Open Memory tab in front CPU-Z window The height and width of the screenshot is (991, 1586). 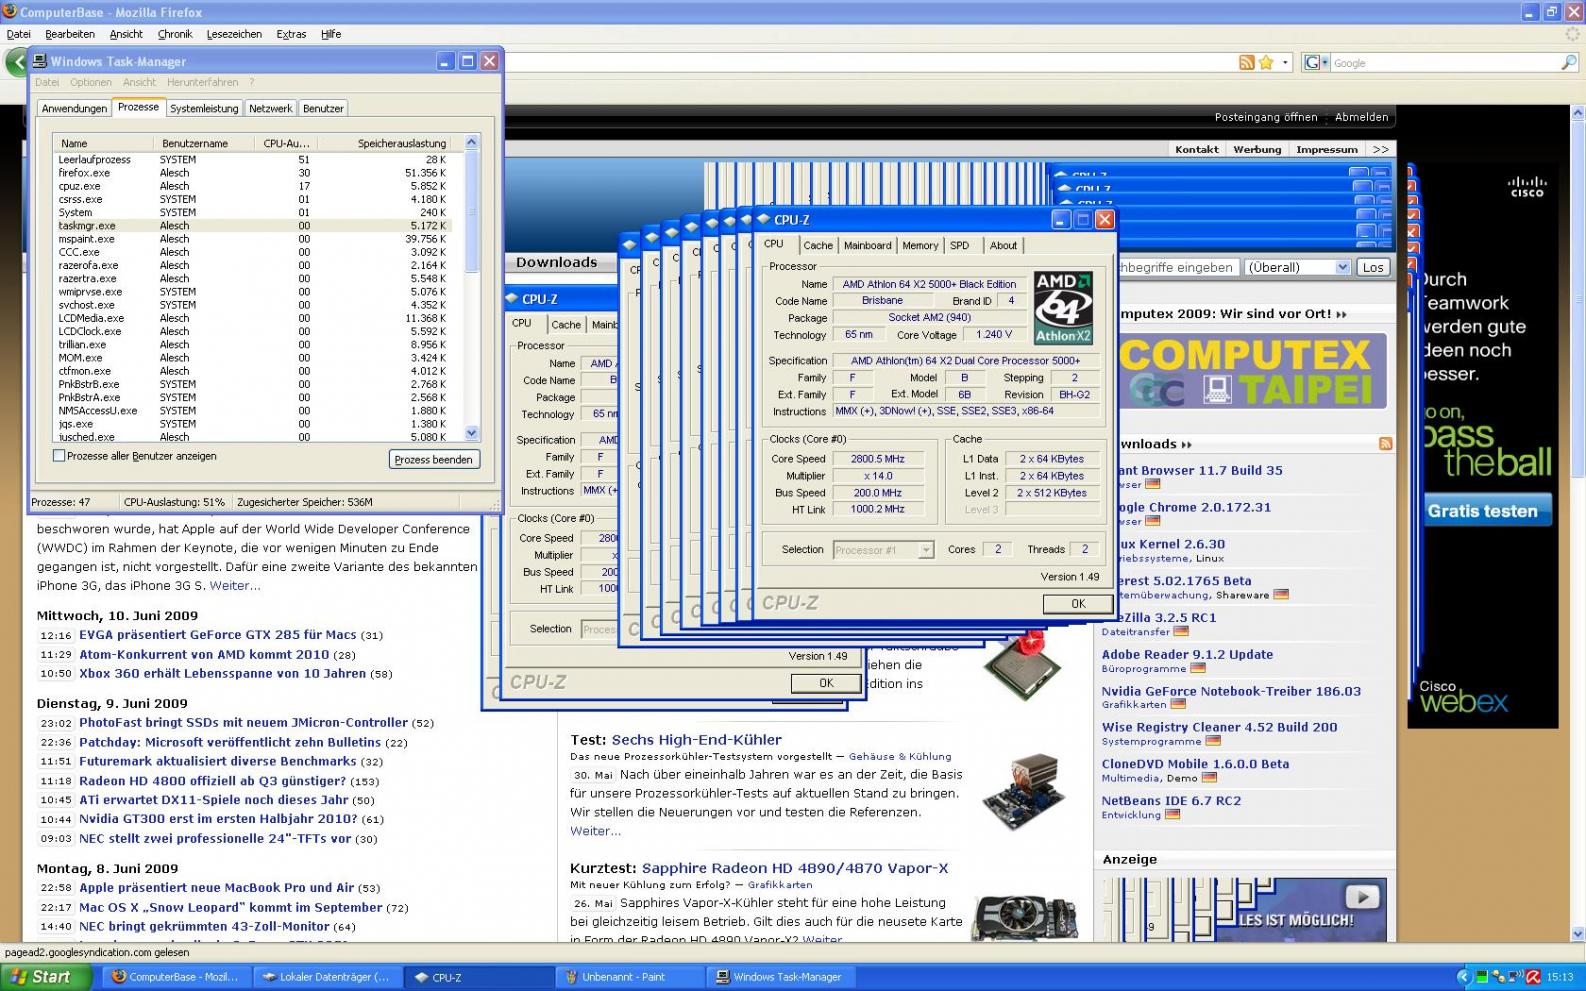click(x=920, y=245)
